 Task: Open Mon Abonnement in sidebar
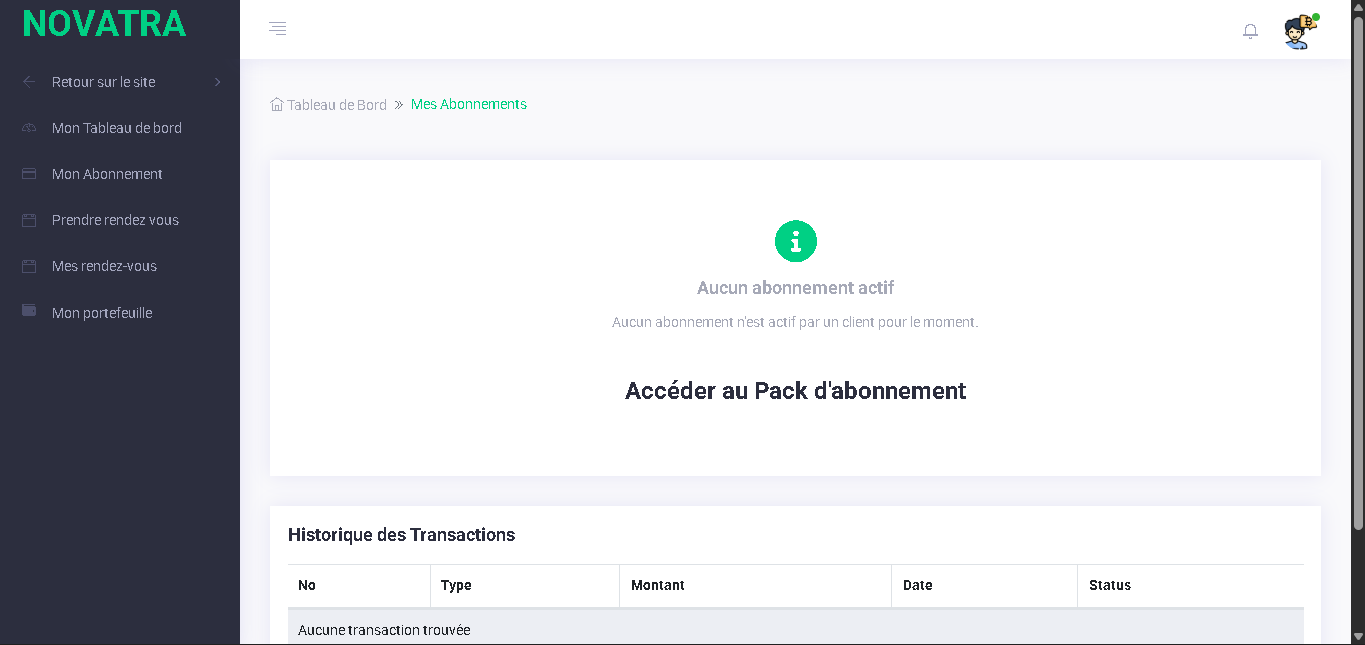click(107, 174)
